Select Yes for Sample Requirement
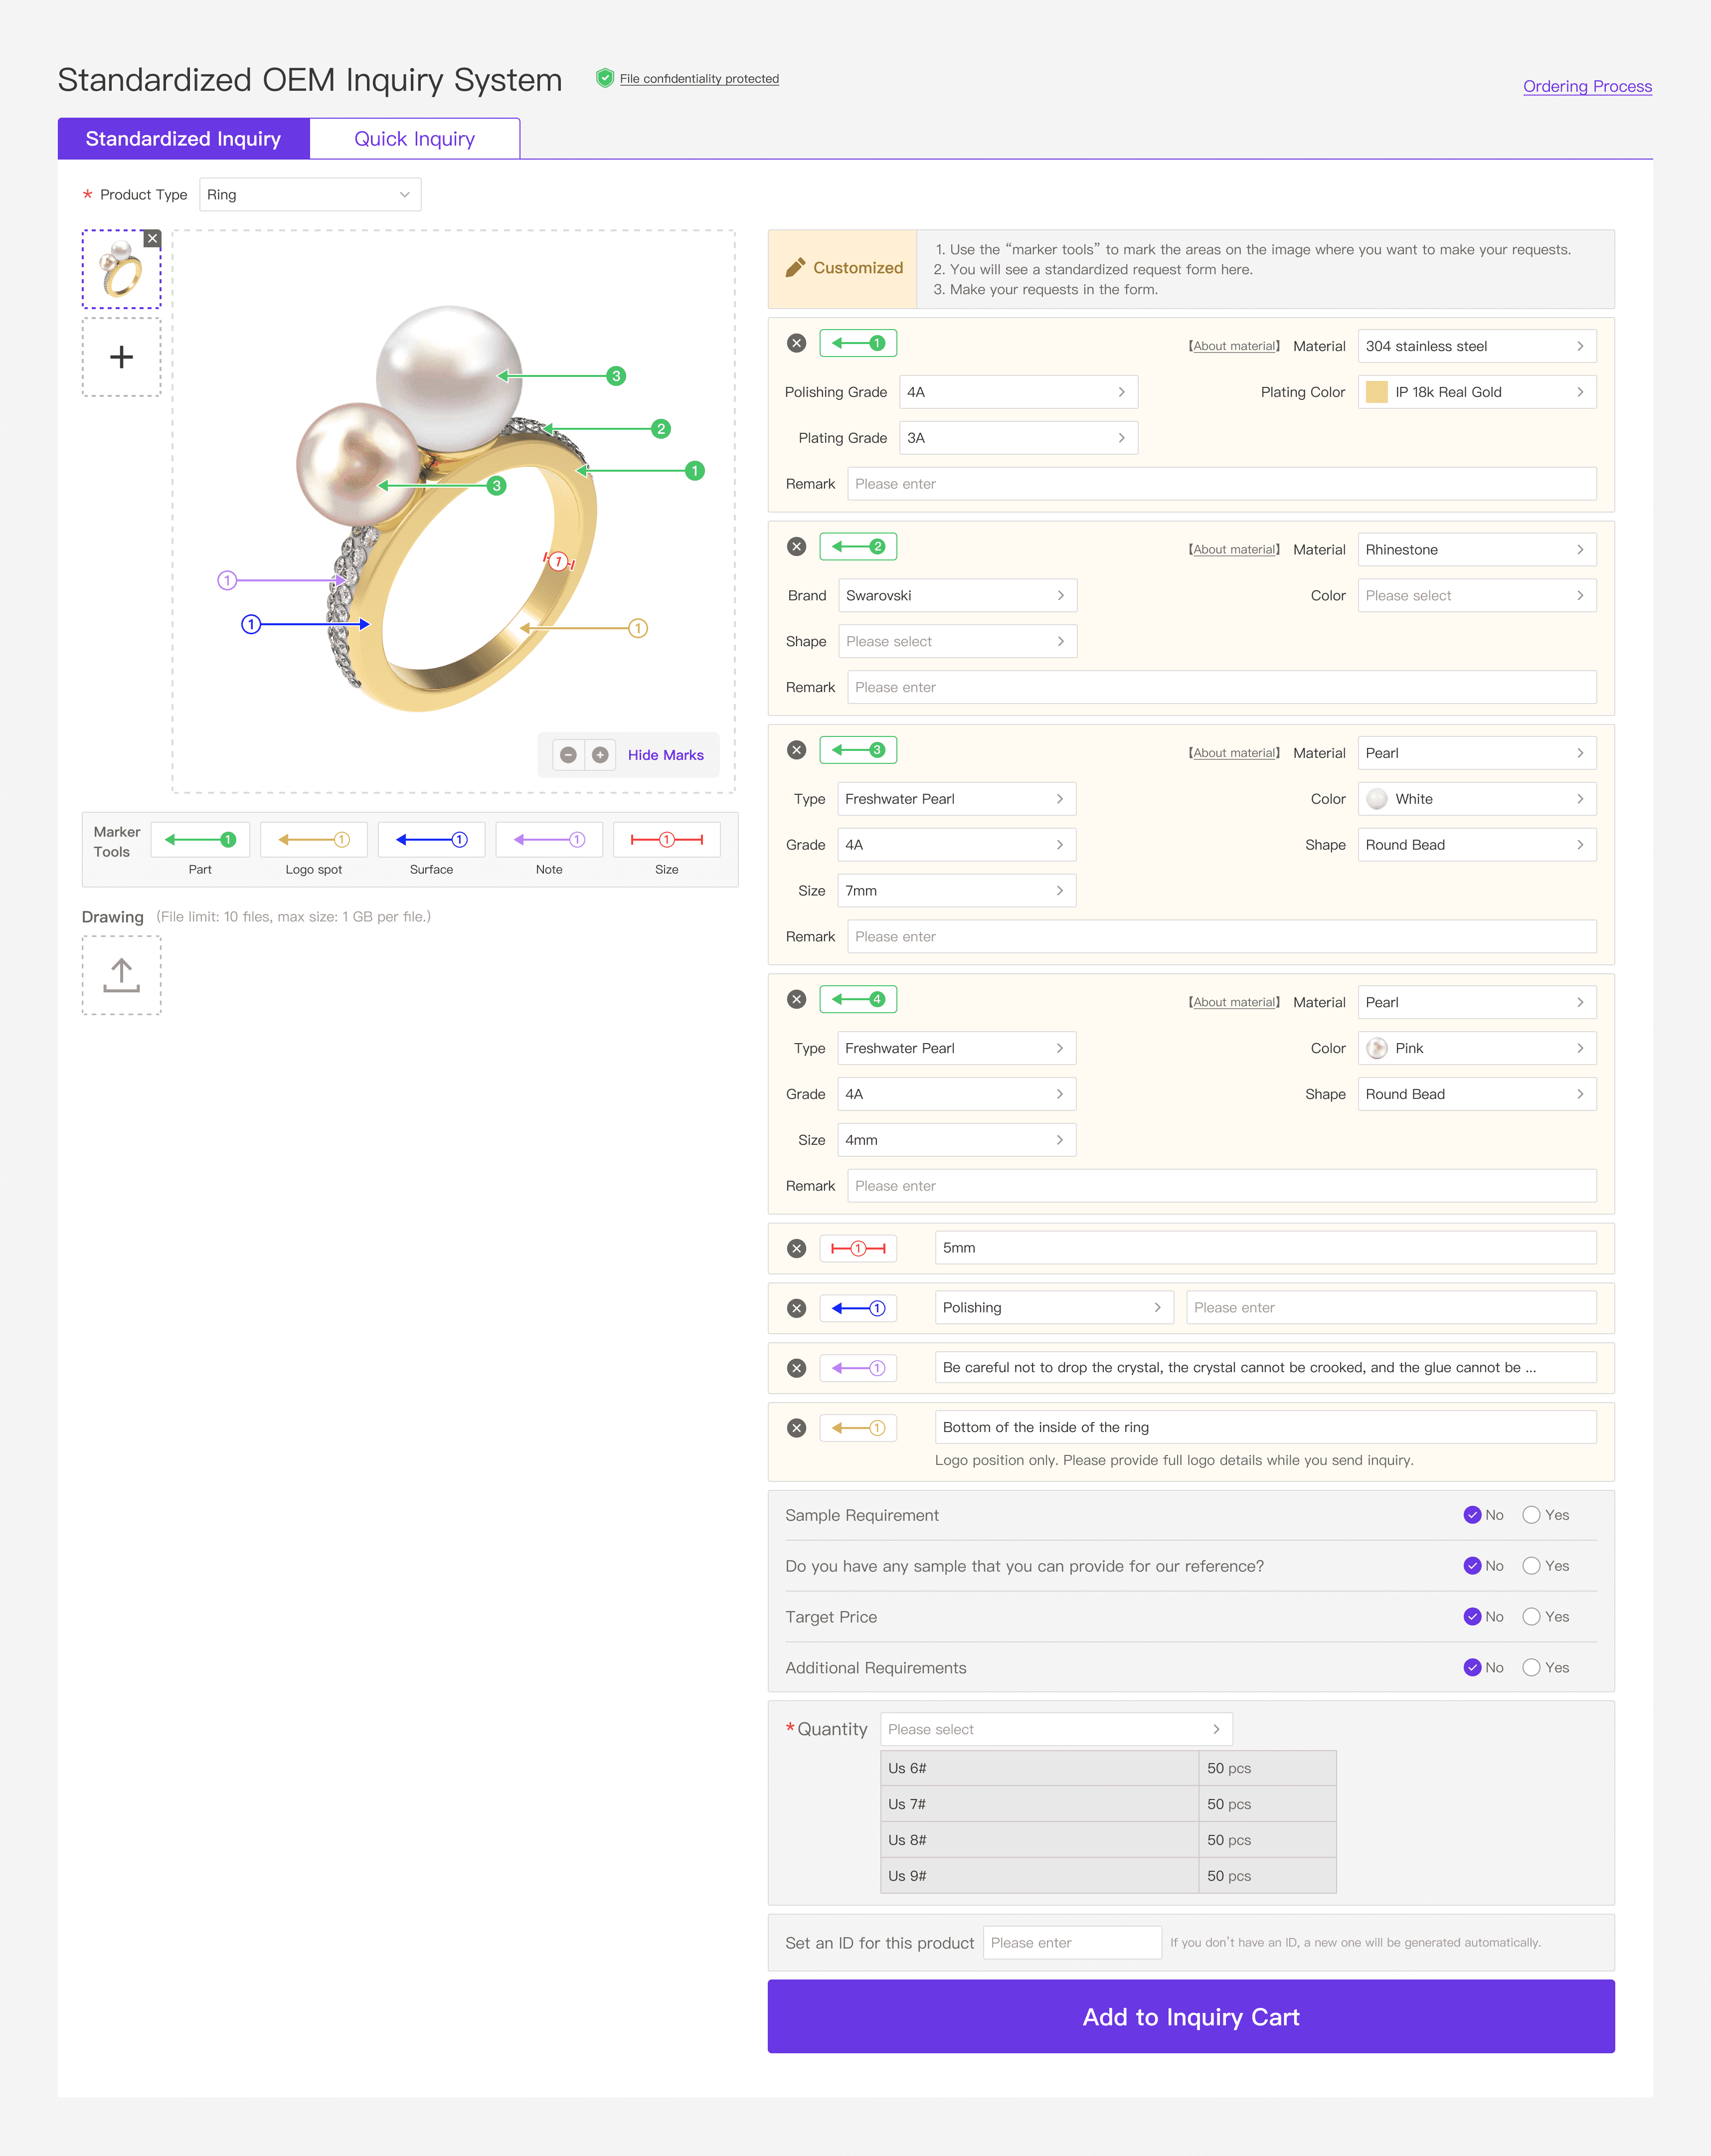 pos(1531,1515)
